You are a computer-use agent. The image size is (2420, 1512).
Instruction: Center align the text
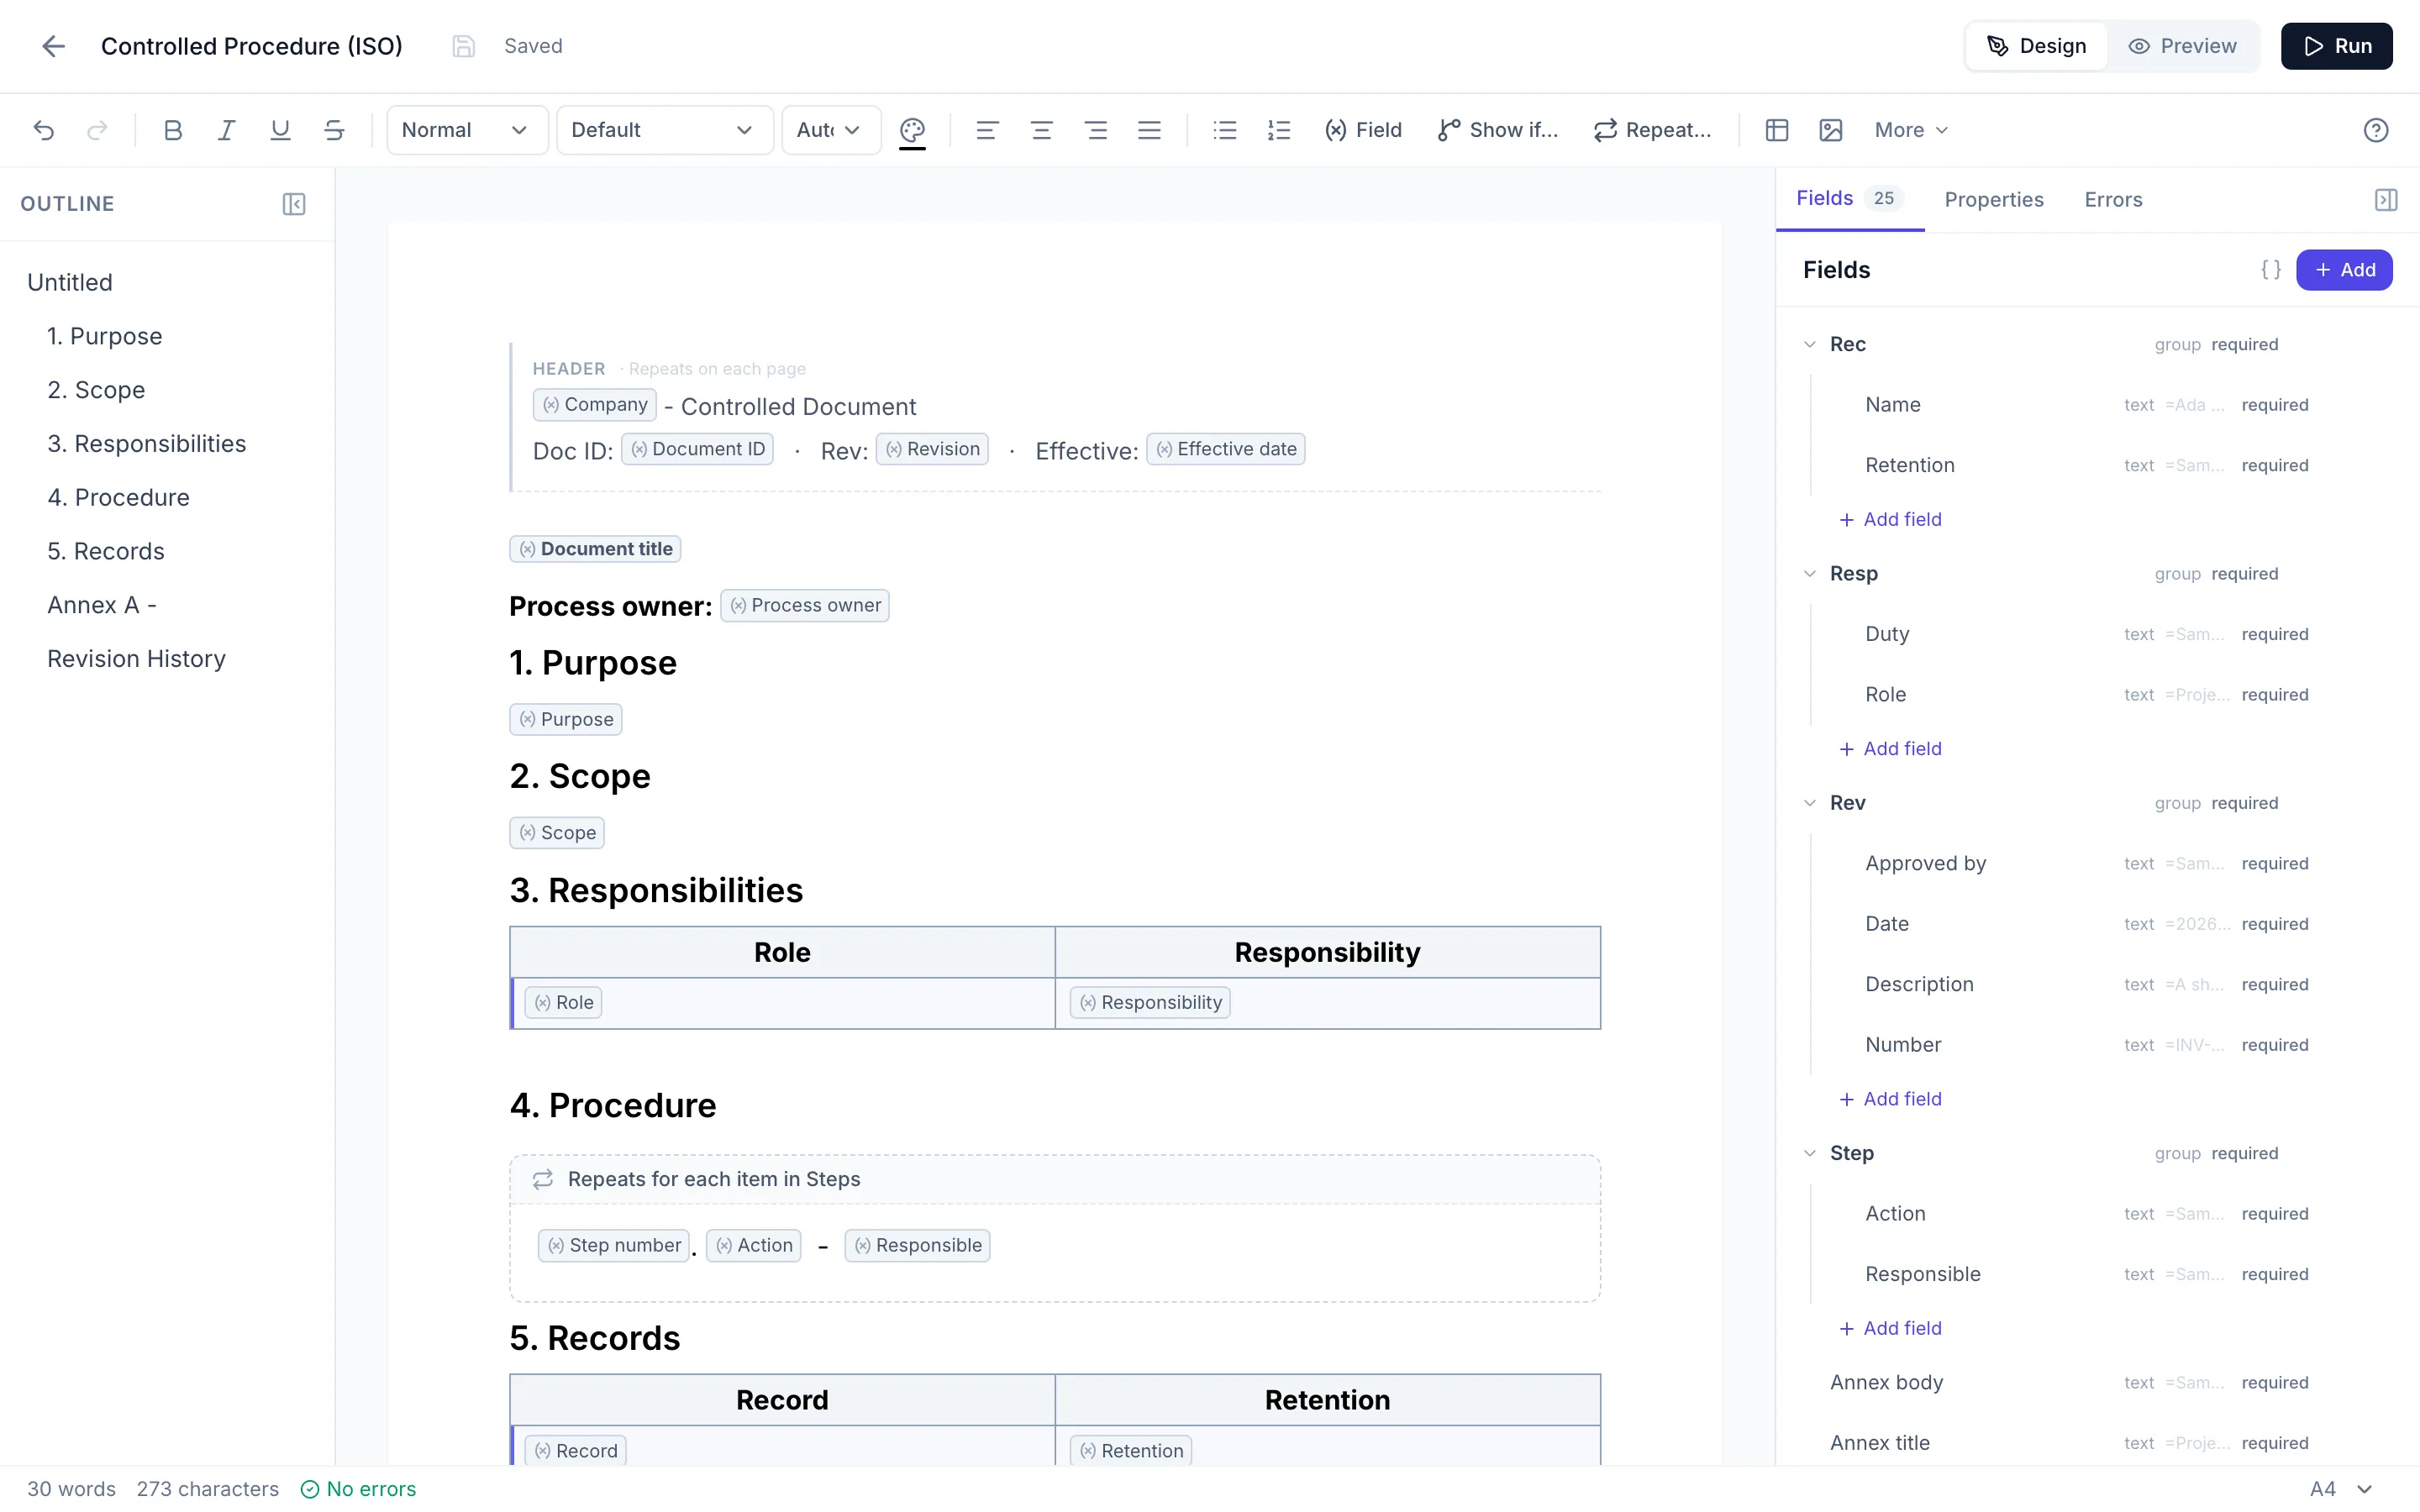tap(1041, 130)
